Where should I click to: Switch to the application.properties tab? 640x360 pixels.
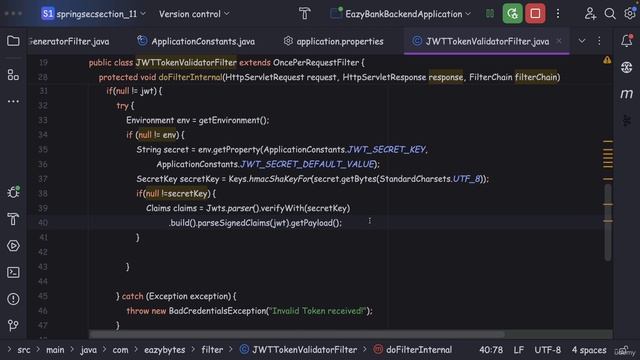pyautogui.click(x=334, y=41)
